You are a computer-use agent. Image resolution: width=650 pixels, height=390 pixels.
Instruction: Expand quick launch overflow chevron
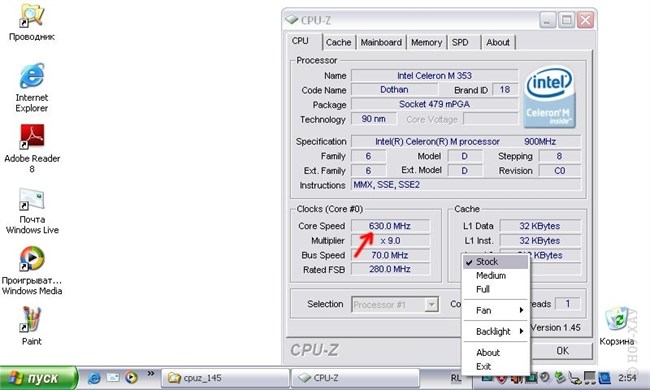click(x=150, y=373)
